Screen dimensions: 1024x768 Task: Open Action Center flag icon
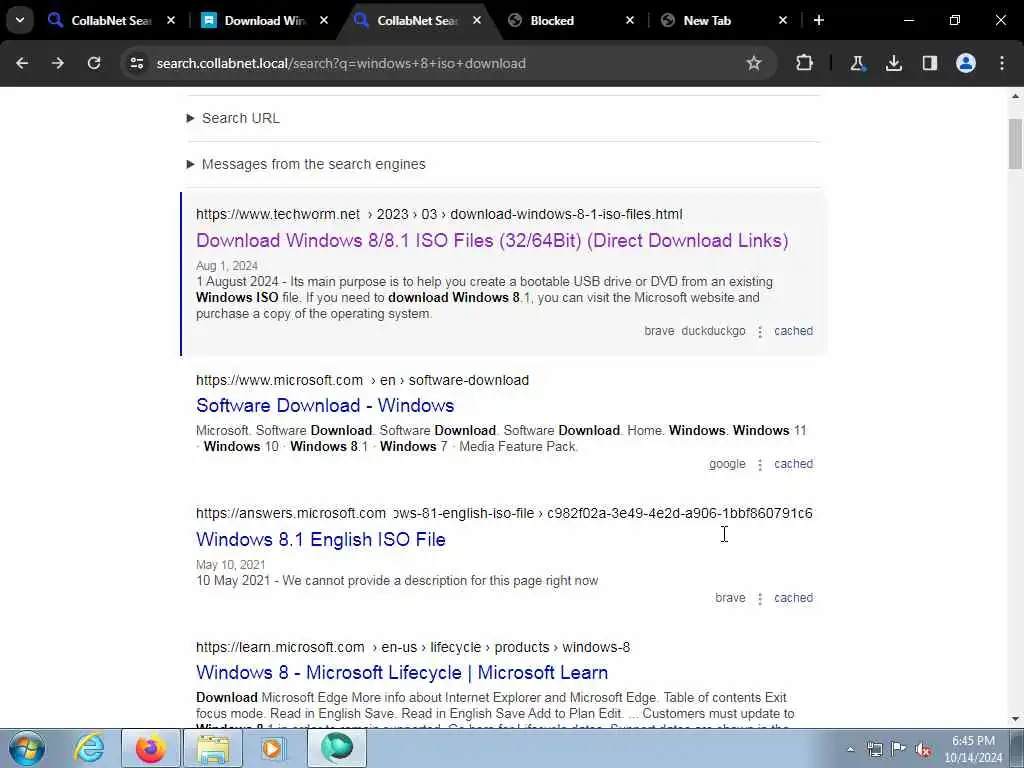pos(899,749)
